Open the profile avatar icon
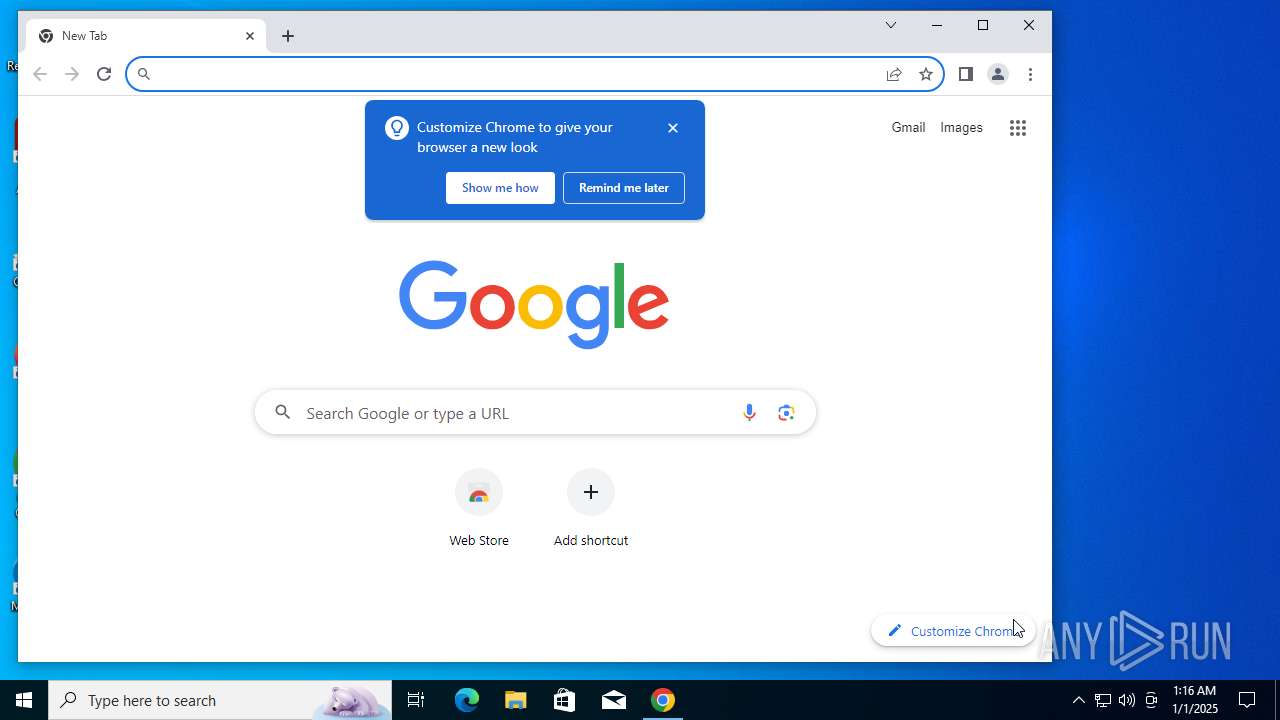1280x720 pixels. (998, 74)
